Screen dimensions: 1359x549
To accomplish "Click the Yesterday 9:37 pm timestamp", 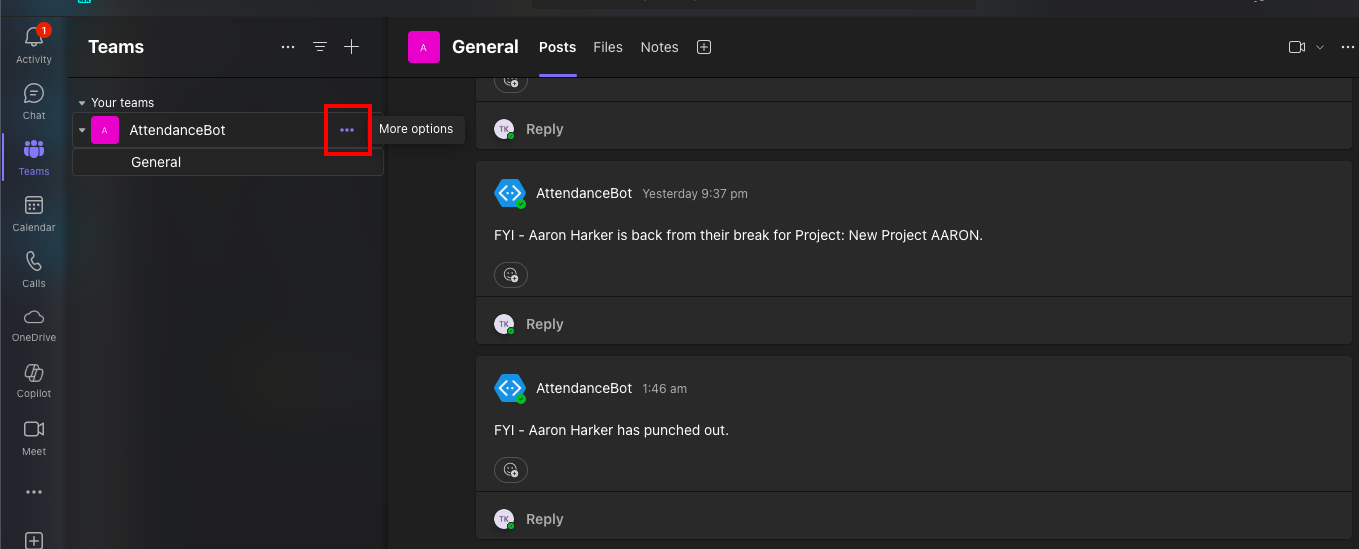I will click(x=695, y=194).
